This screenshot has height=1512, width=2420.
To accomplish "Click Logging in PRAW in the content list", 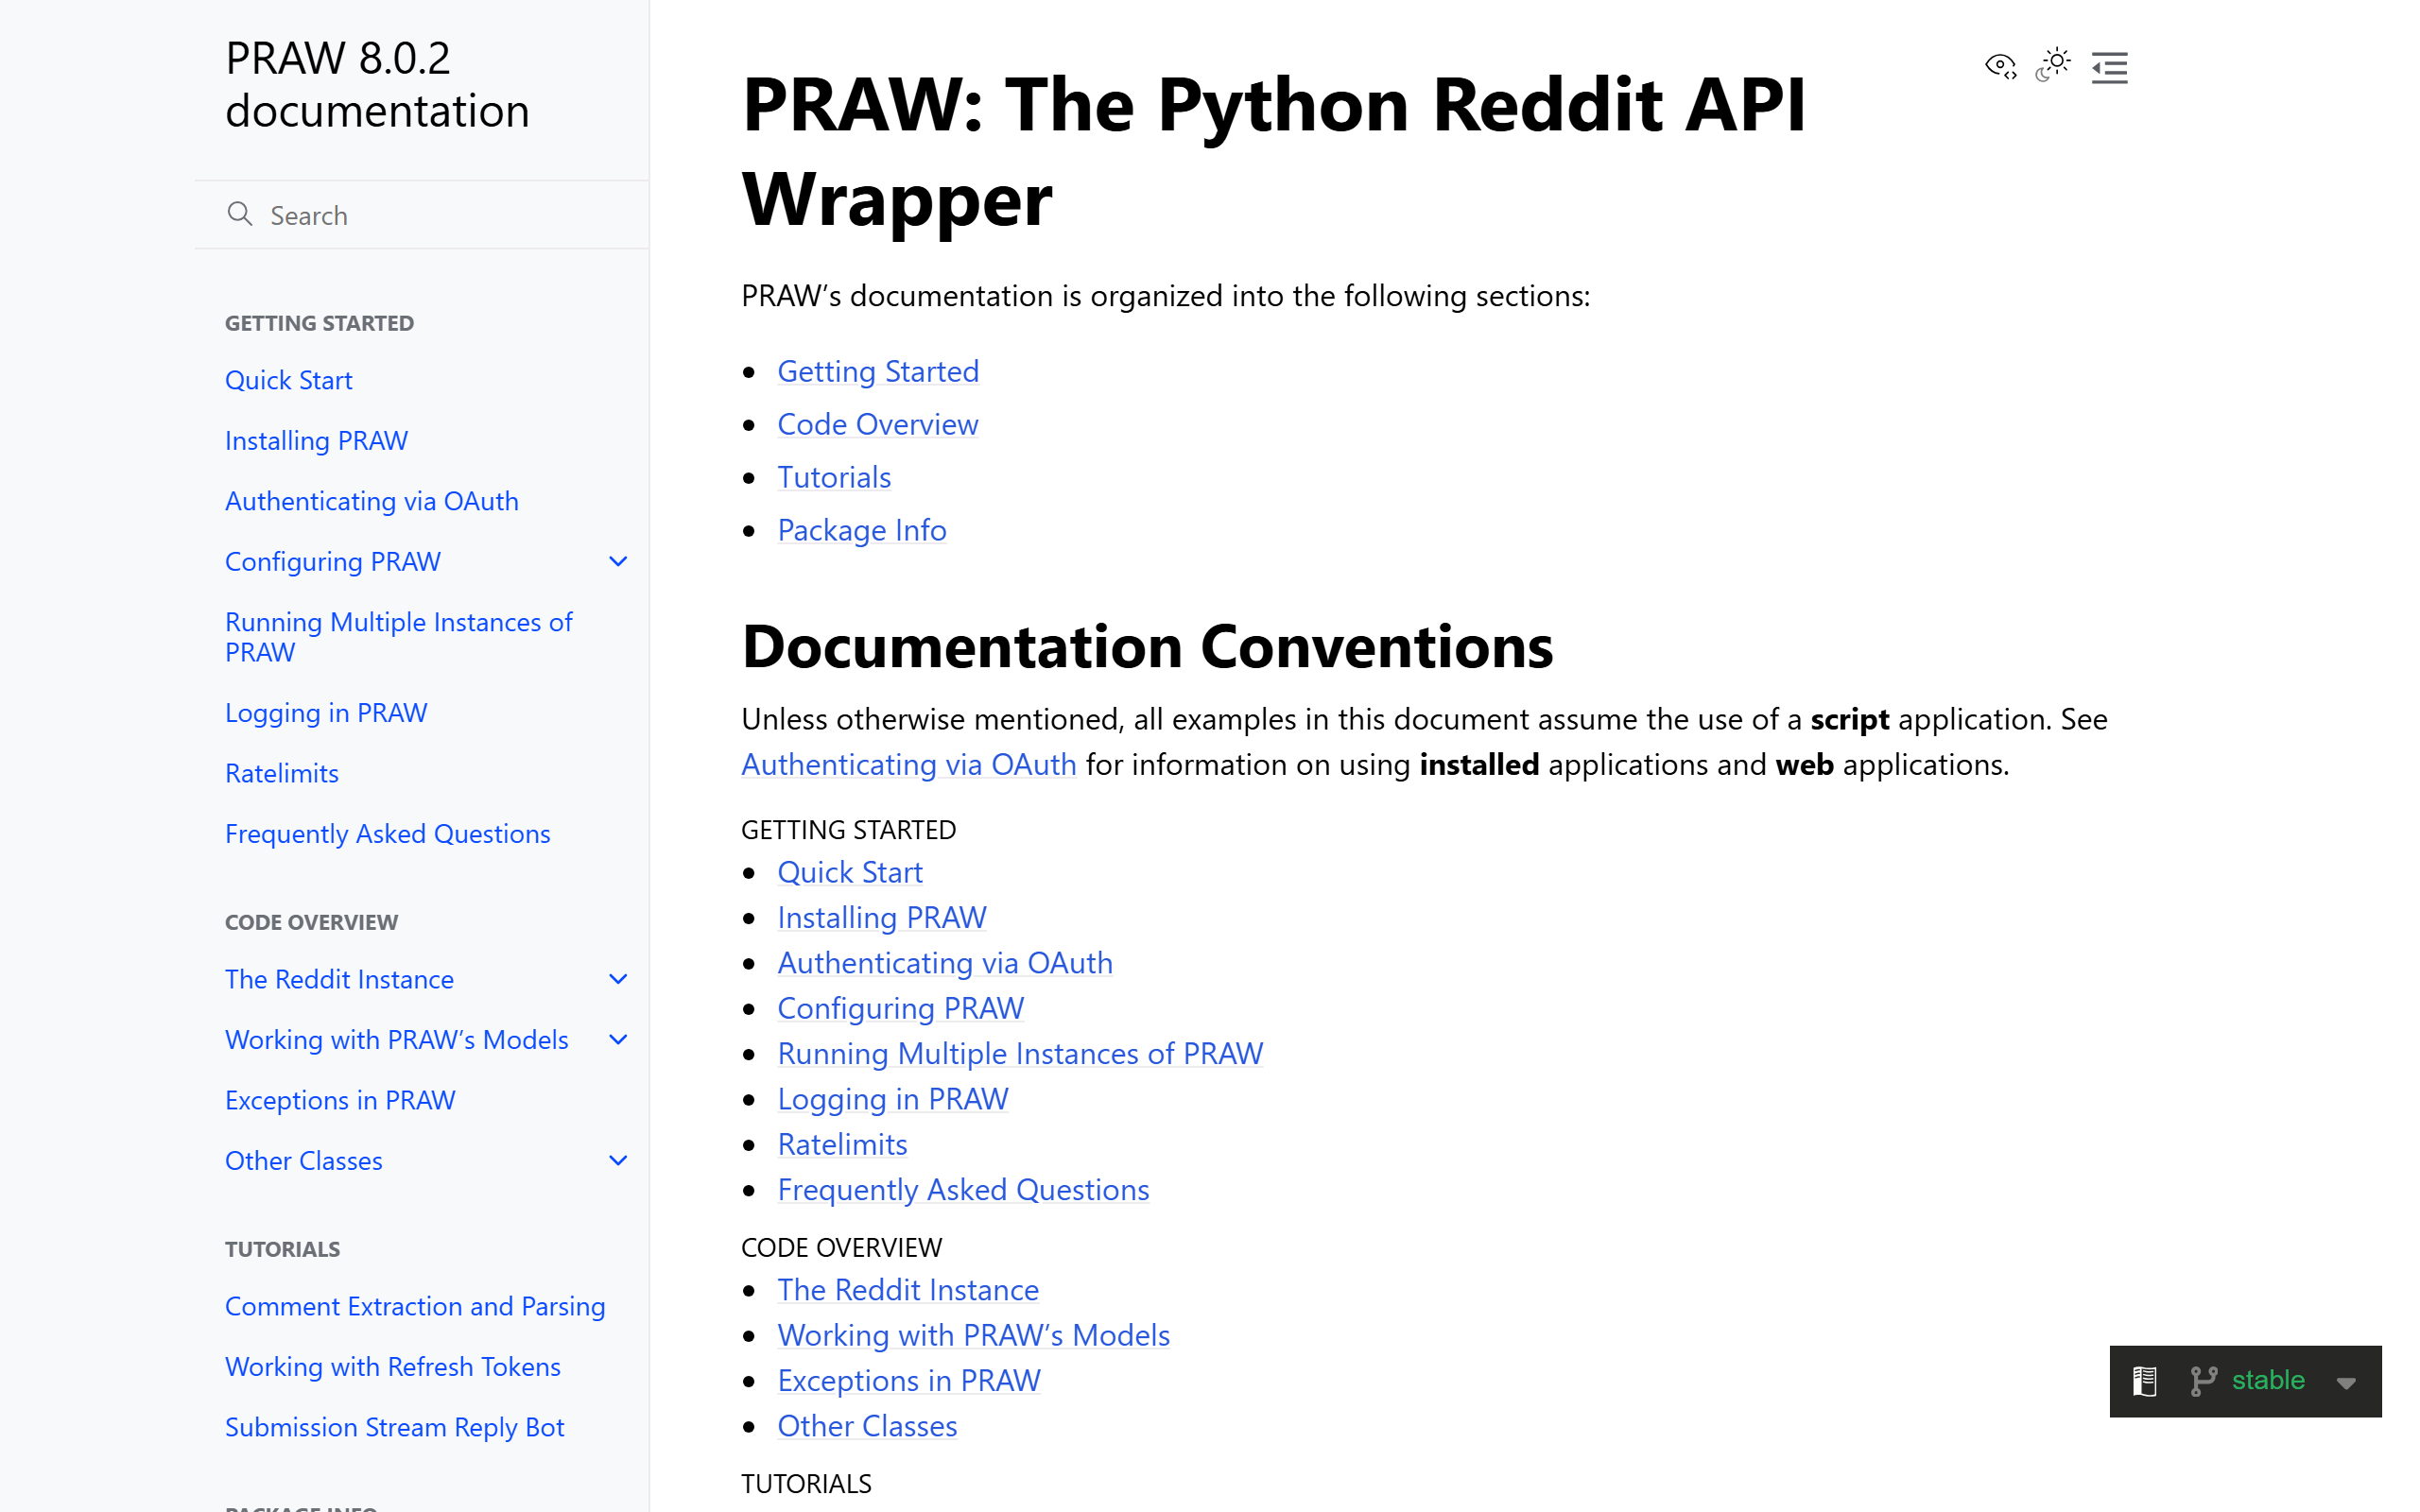I will pyautogui.click(x=893, y=1099).
